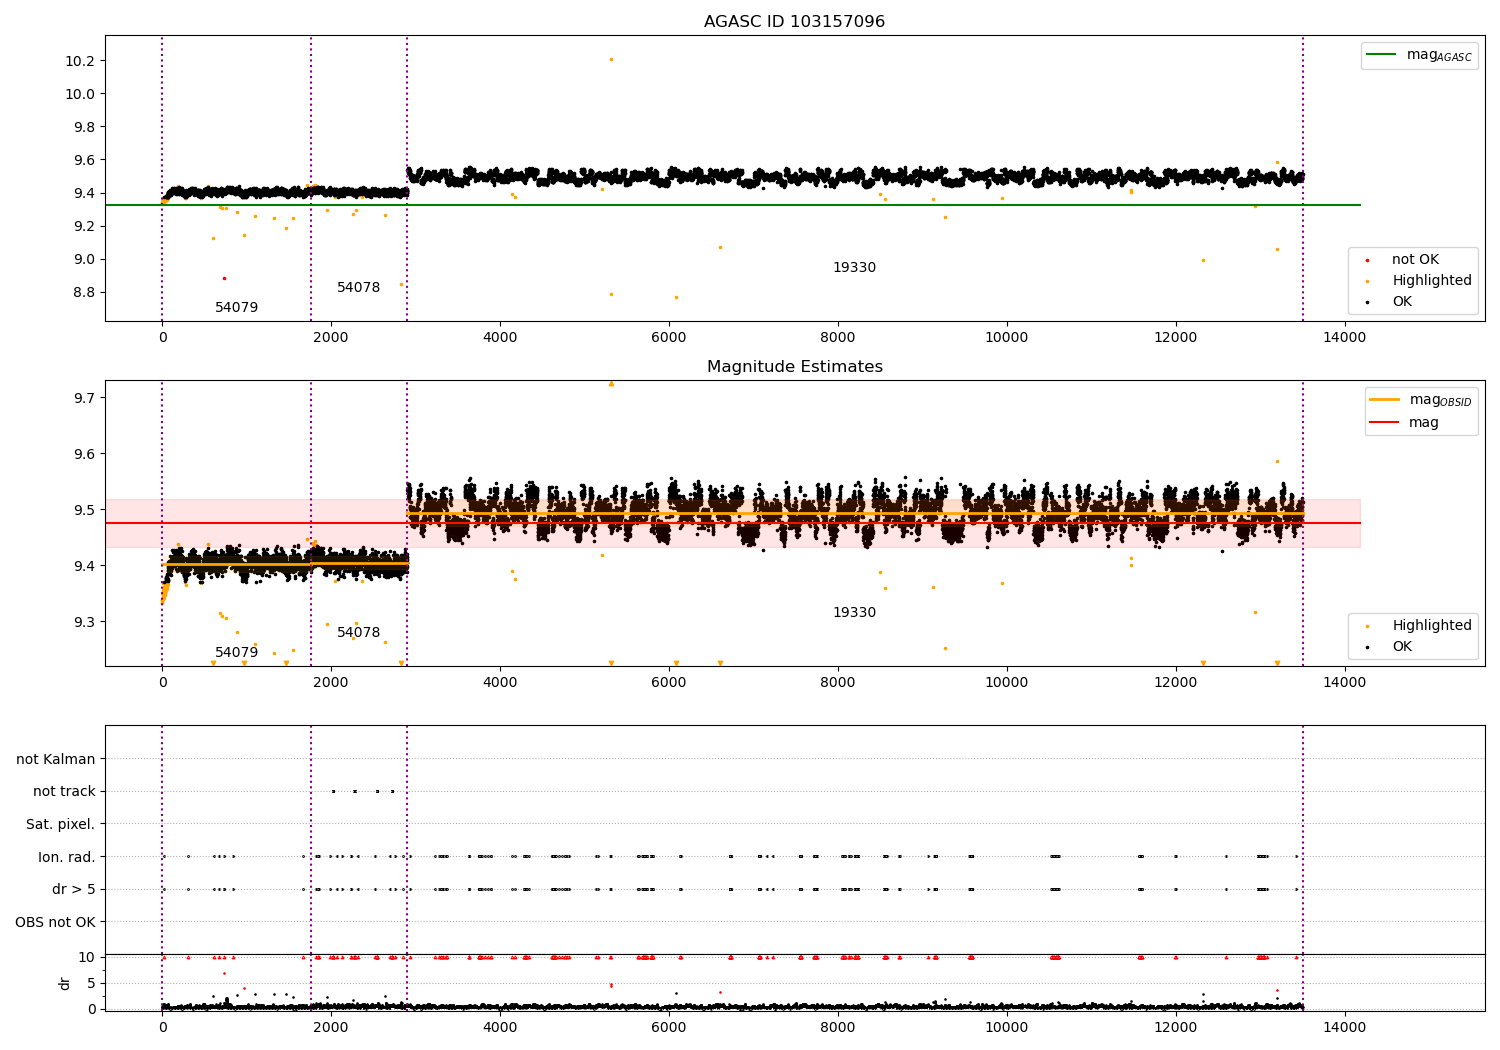Image resolution: width=1500 pixels, height=1050 pixels.
Task: Click the 54078 label in top plot
Action: coord(358,288)
